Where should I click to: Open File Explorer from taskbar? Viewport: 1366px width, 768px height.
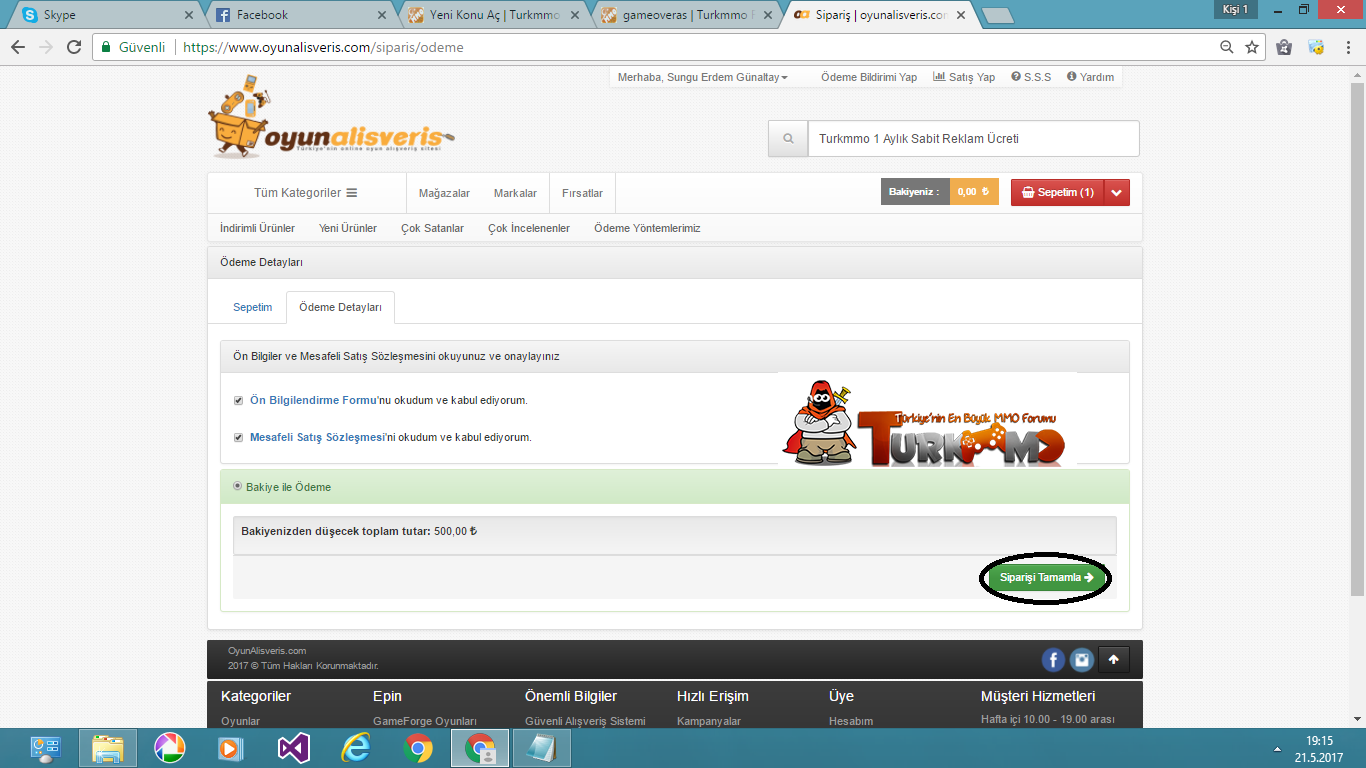(x=108, y=748)
